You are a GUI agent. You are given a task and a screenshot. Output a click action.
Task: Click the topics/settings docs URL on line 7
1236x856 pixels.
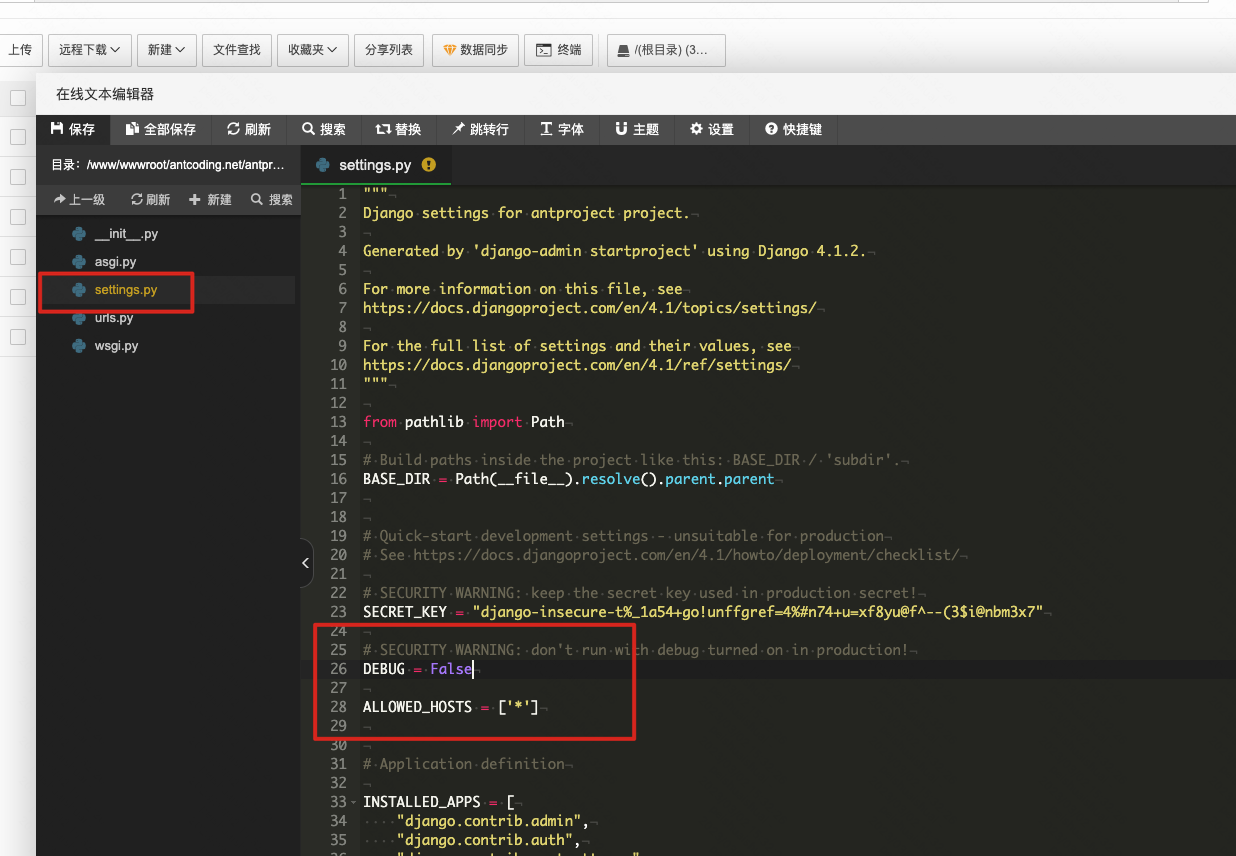[590, 308]
